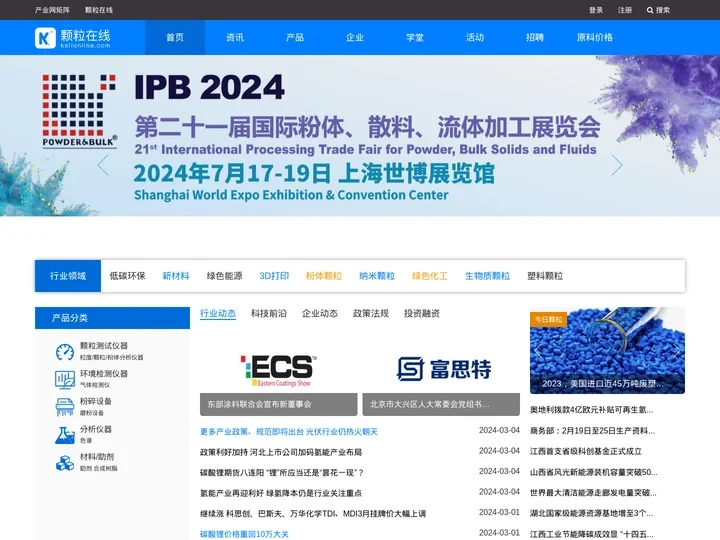Select the 企业动态 tab

[x=320, y=314]
